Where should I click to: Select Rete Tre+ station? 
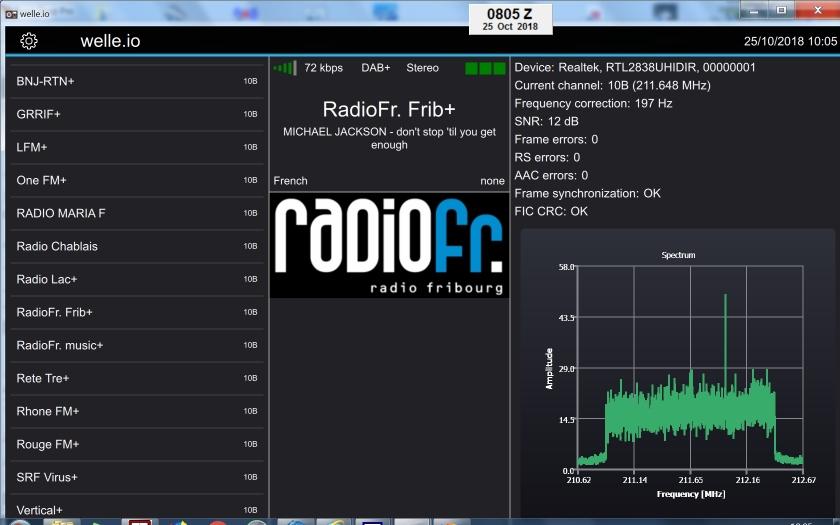137,378
